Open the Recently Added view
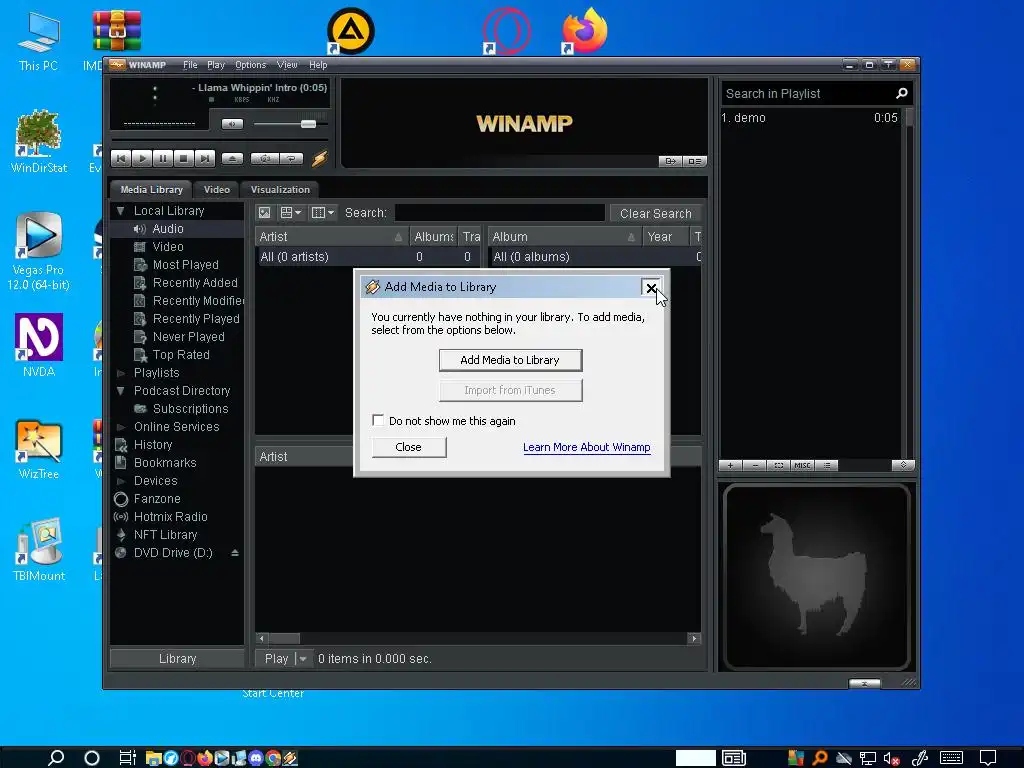The image size is (1024, 768). [x=195, y=283]
